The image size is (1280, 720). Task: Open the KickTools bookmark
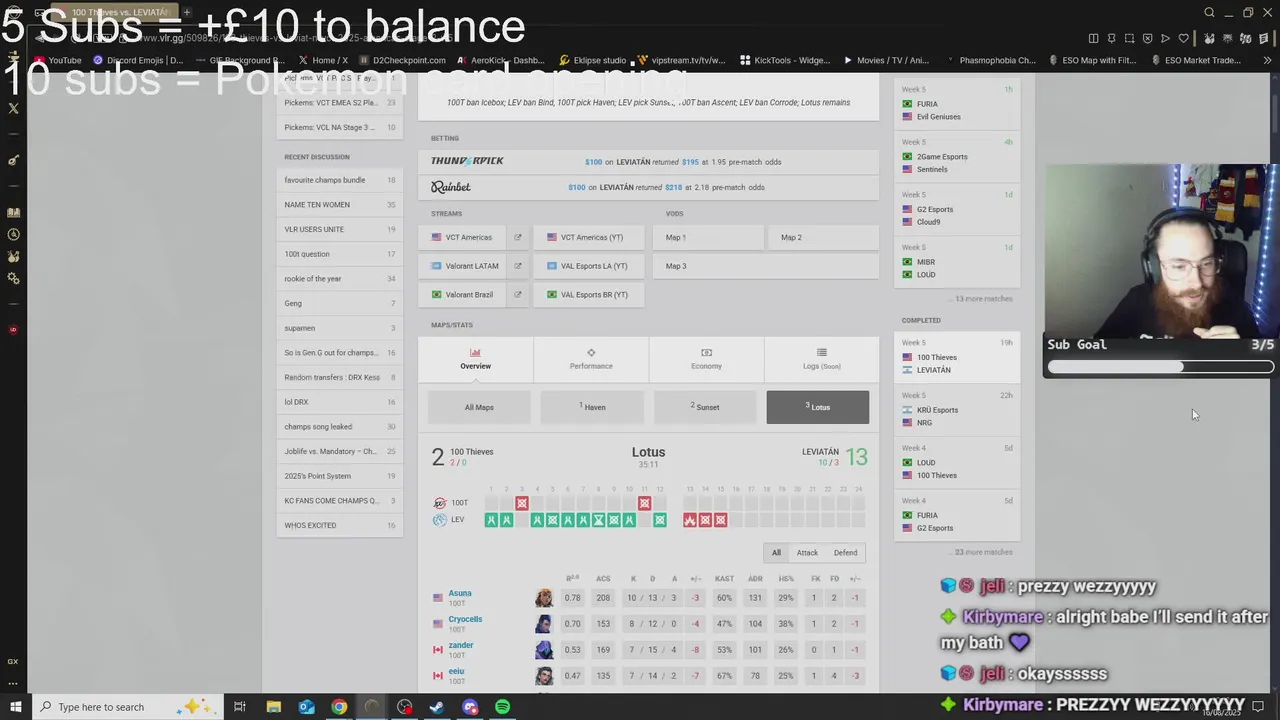pos(785,60)
